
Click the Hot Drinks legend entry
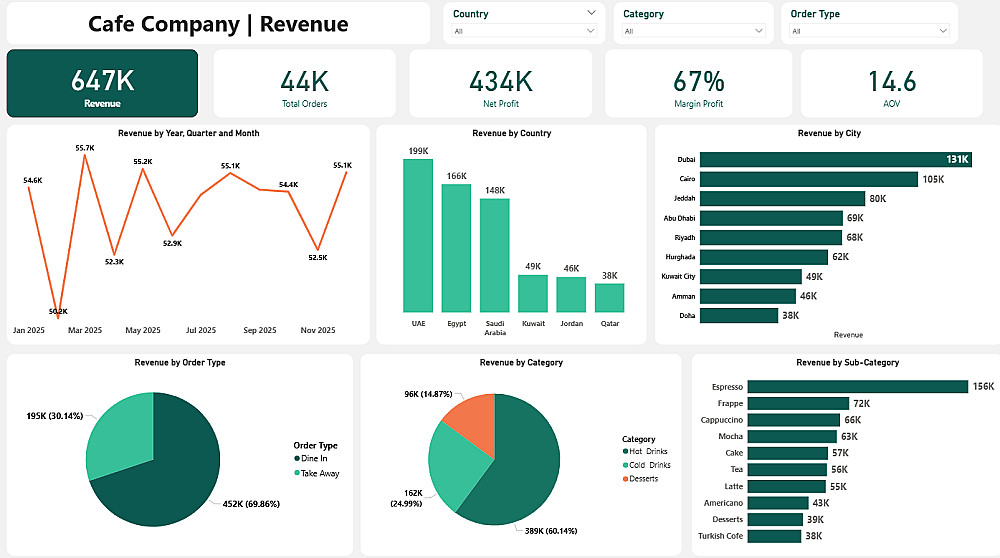[x=645, y=452]
